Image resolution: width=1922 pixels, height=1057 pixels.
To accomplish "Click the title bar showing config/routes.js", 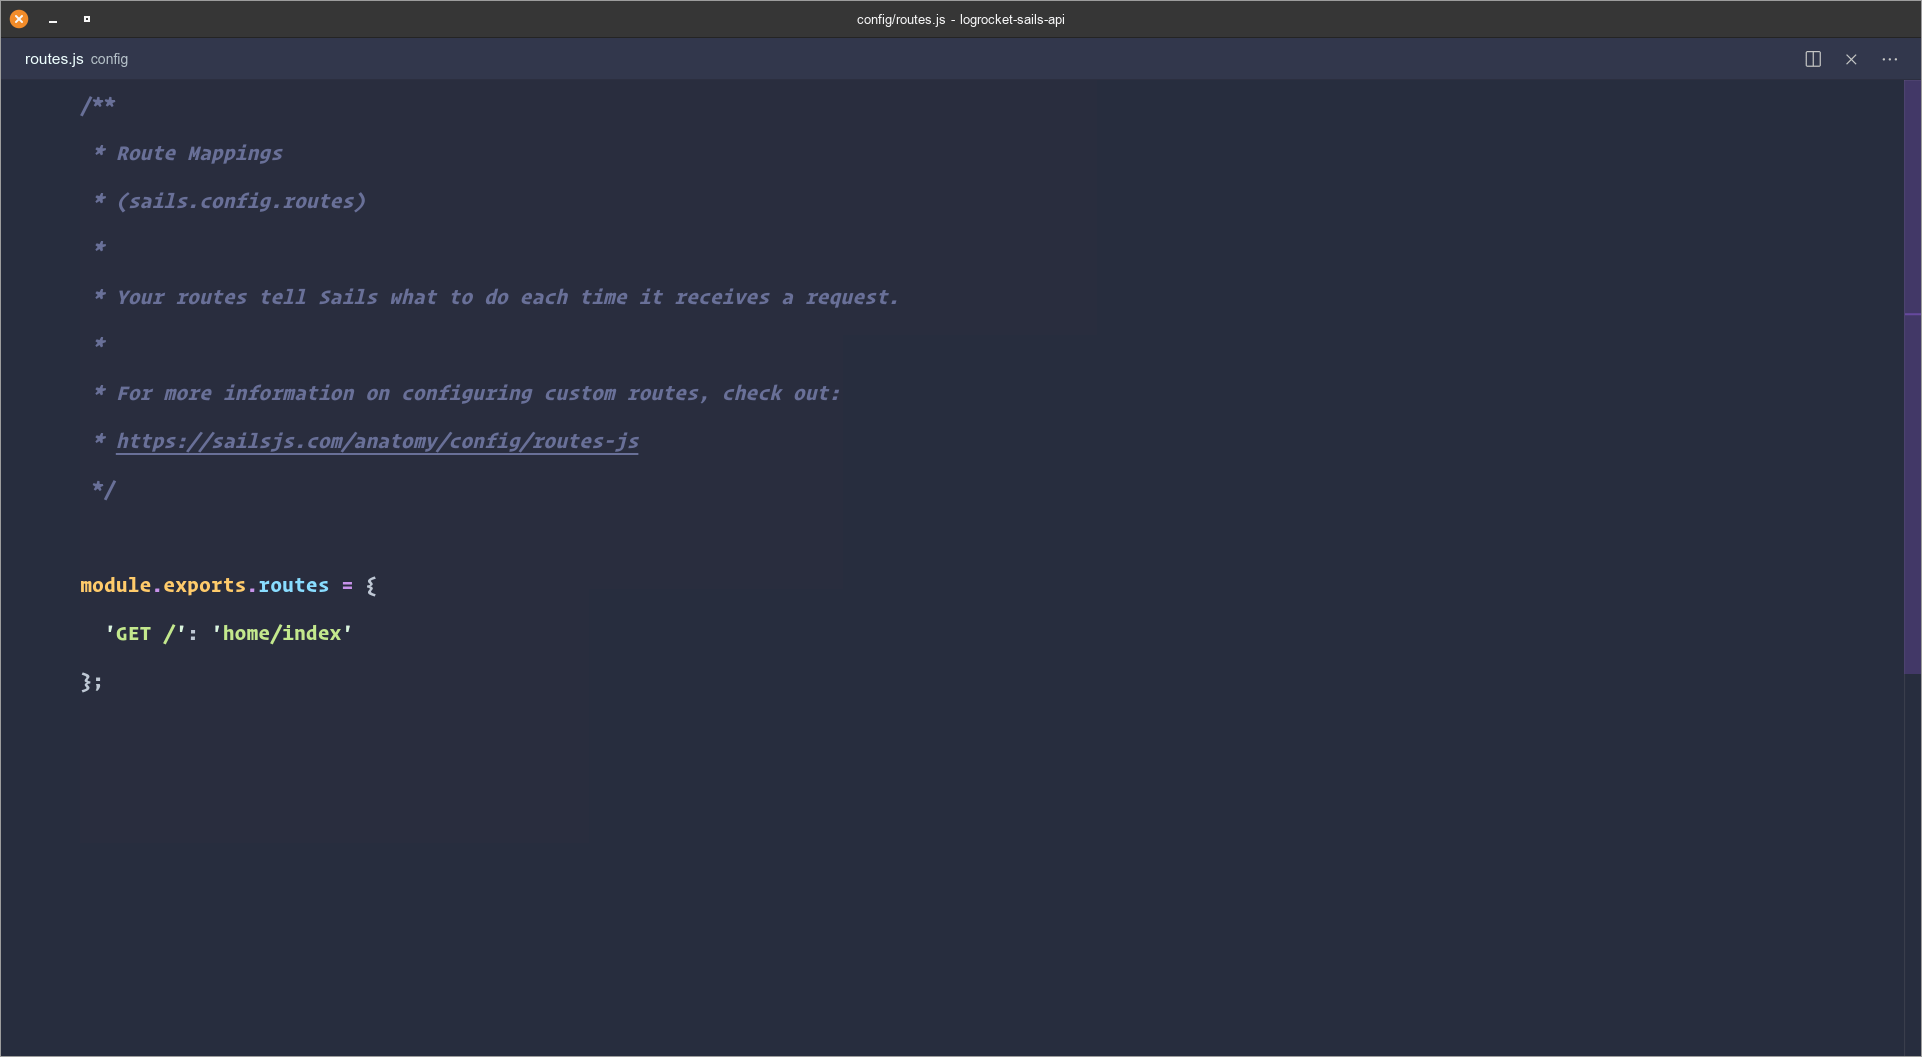I will click(960, 19).
